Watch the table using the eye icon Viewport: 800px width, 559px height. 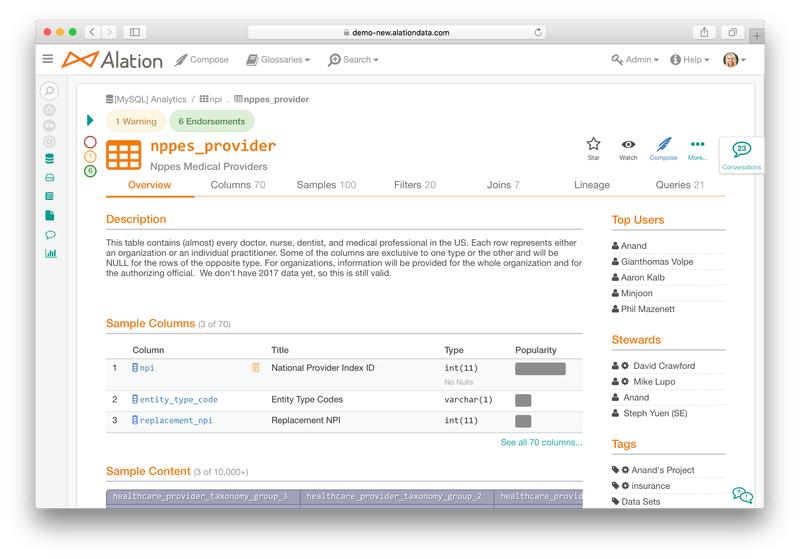click(628, 148)
